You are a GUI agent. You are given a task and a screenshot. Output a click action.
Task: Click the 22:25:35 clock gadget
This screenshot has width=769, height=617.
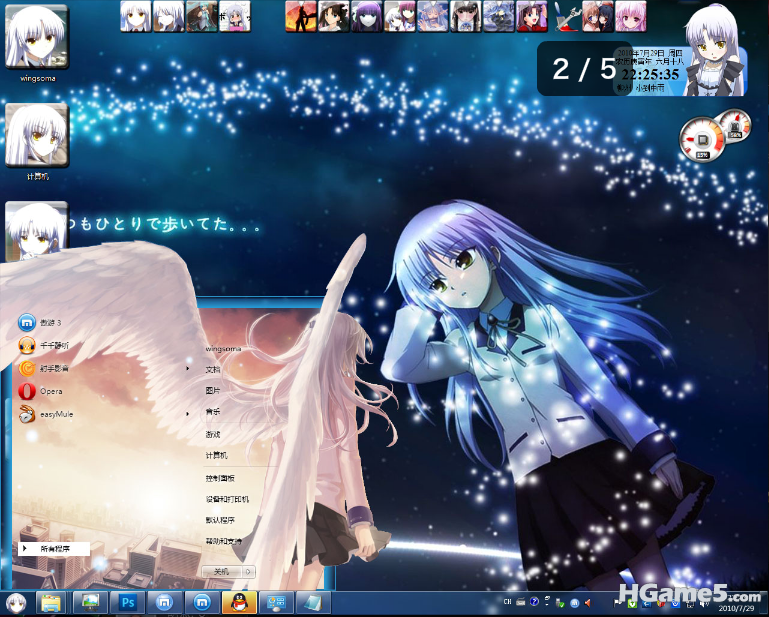click(x=650, y=75)
